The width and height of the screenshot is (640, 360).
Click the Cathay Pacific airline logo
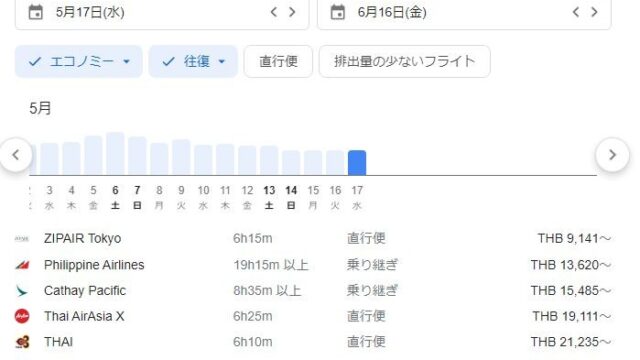coord(22,291)
